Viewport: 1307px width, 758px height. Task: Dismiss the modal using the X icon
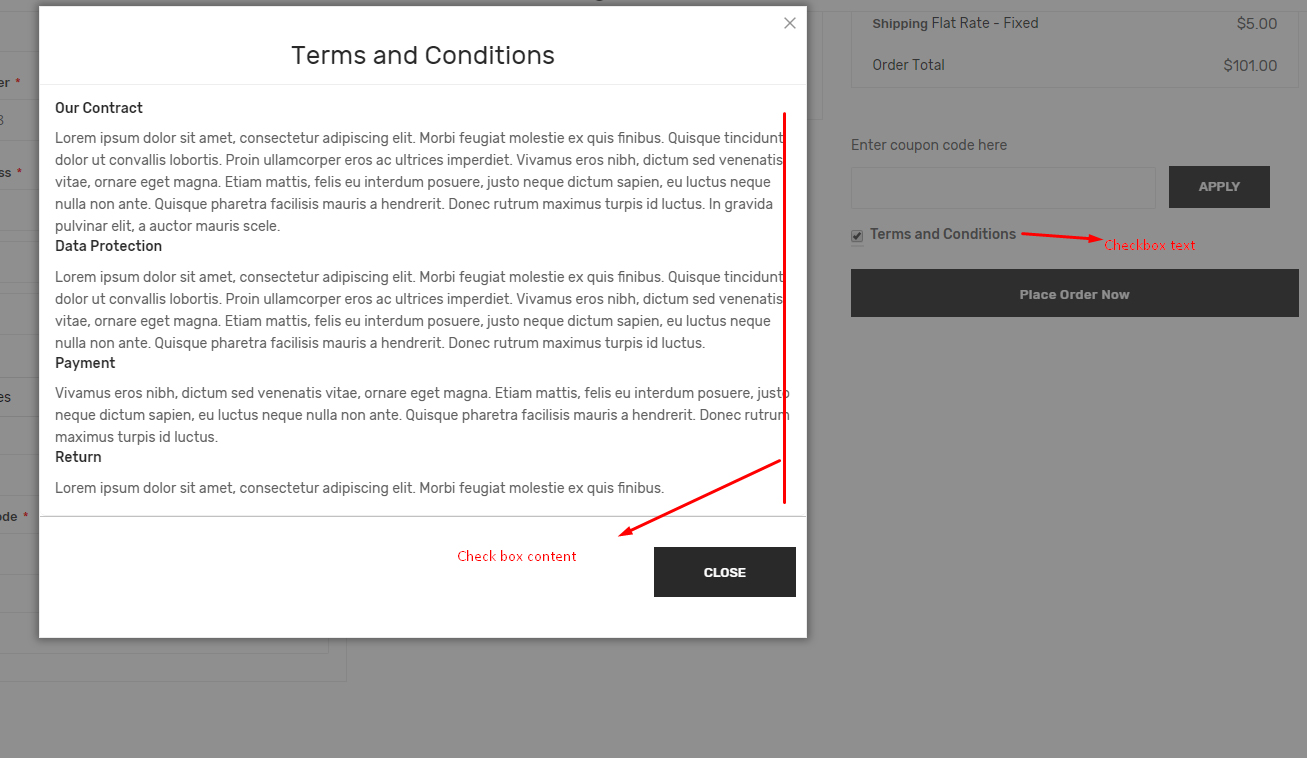pyautogui.click(x=790, y=23)
